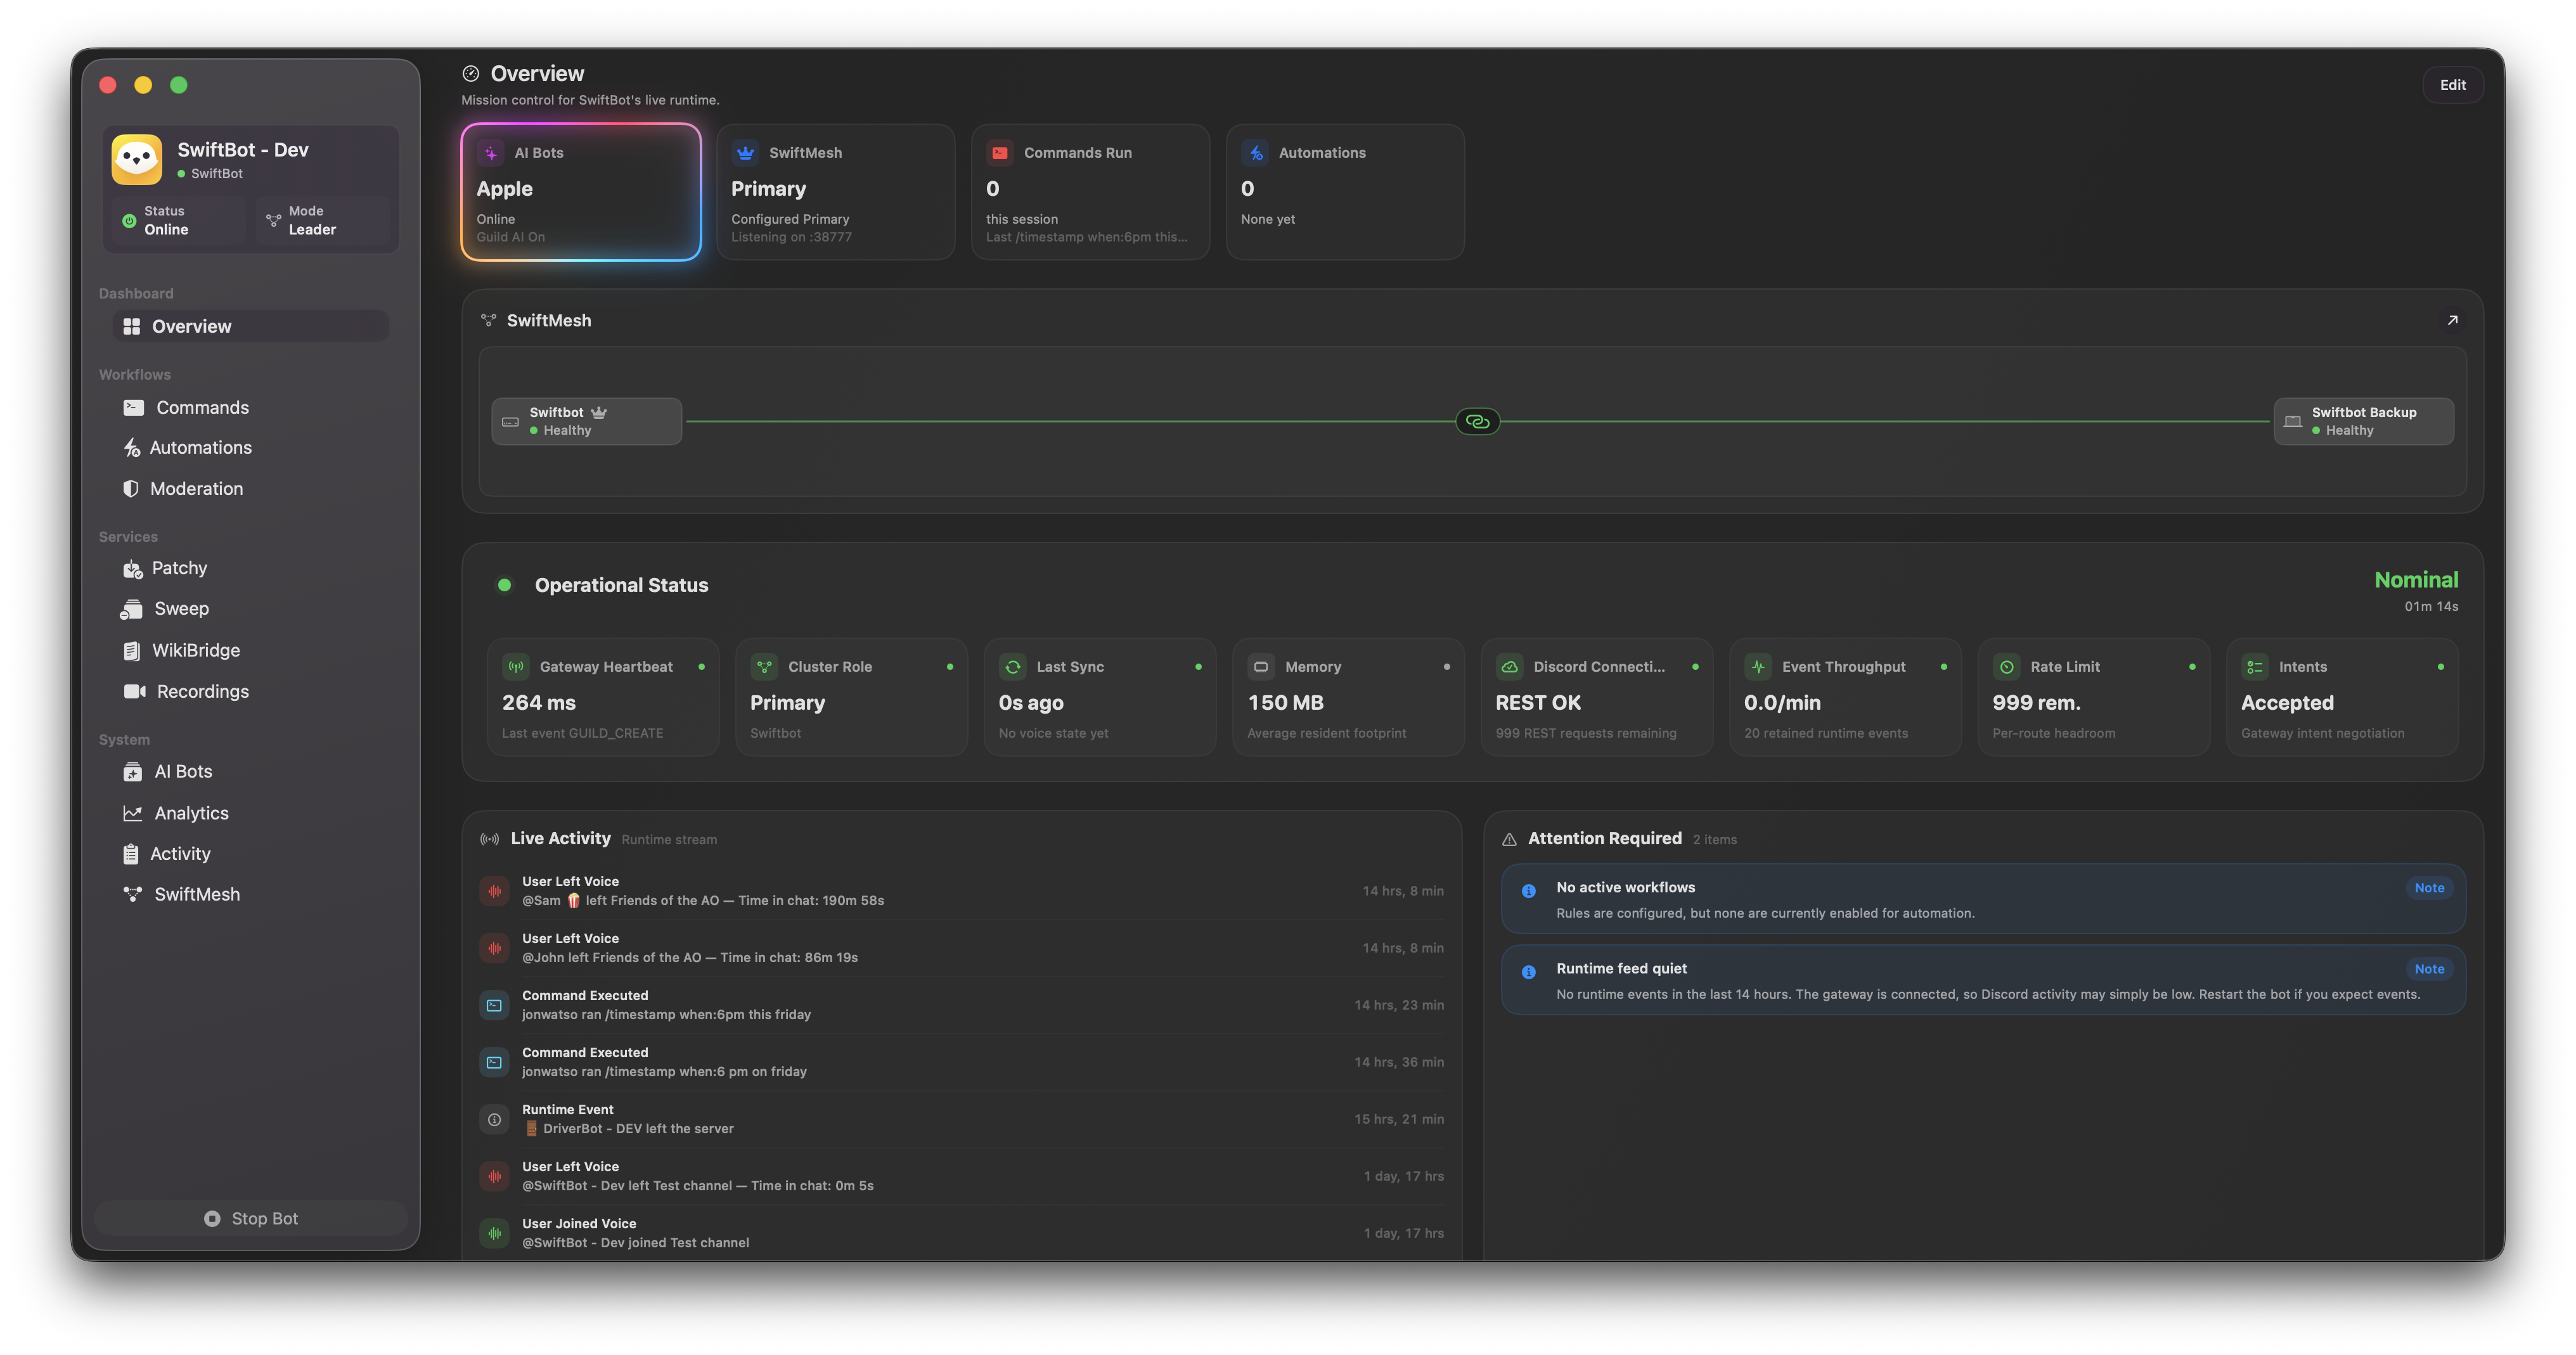
Task: Click the Last Sync refresh icon
Action: pyautogui.click(x=1013, y=667)
